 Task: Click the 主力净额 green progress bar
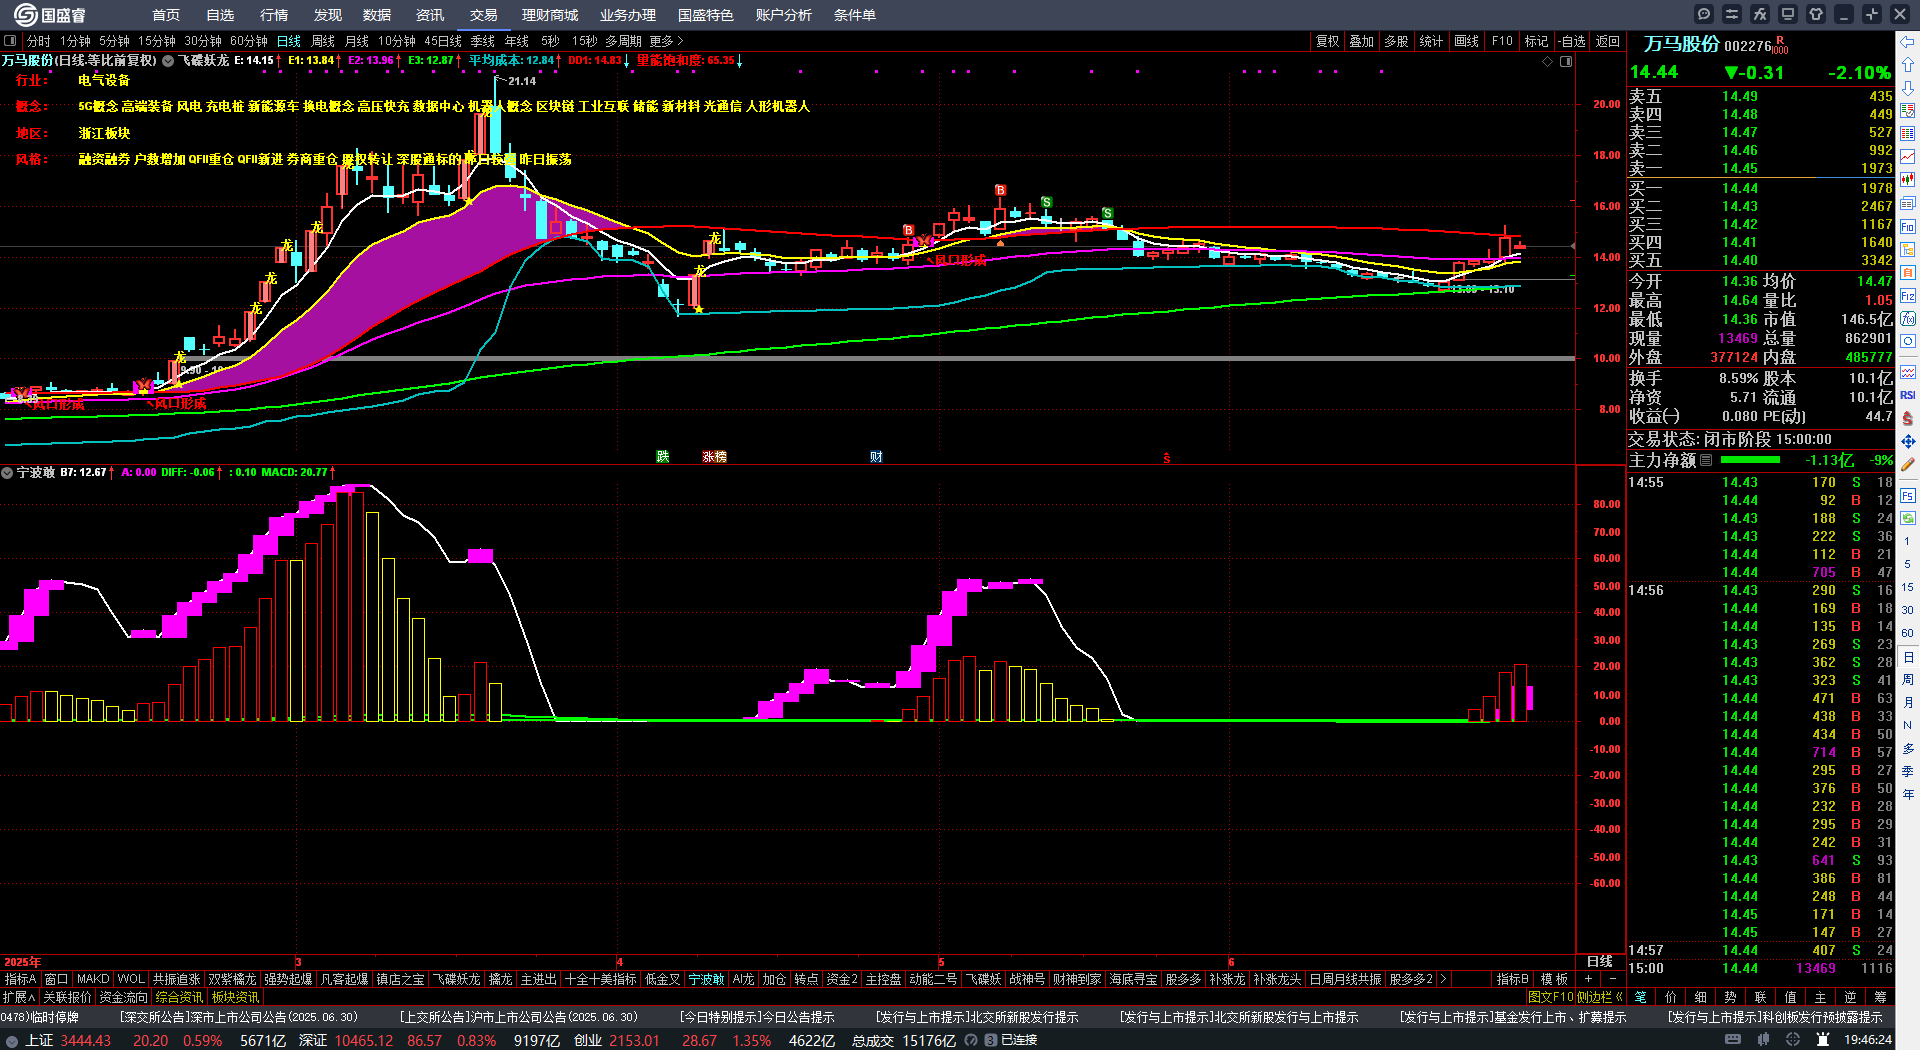point(1750,460)
